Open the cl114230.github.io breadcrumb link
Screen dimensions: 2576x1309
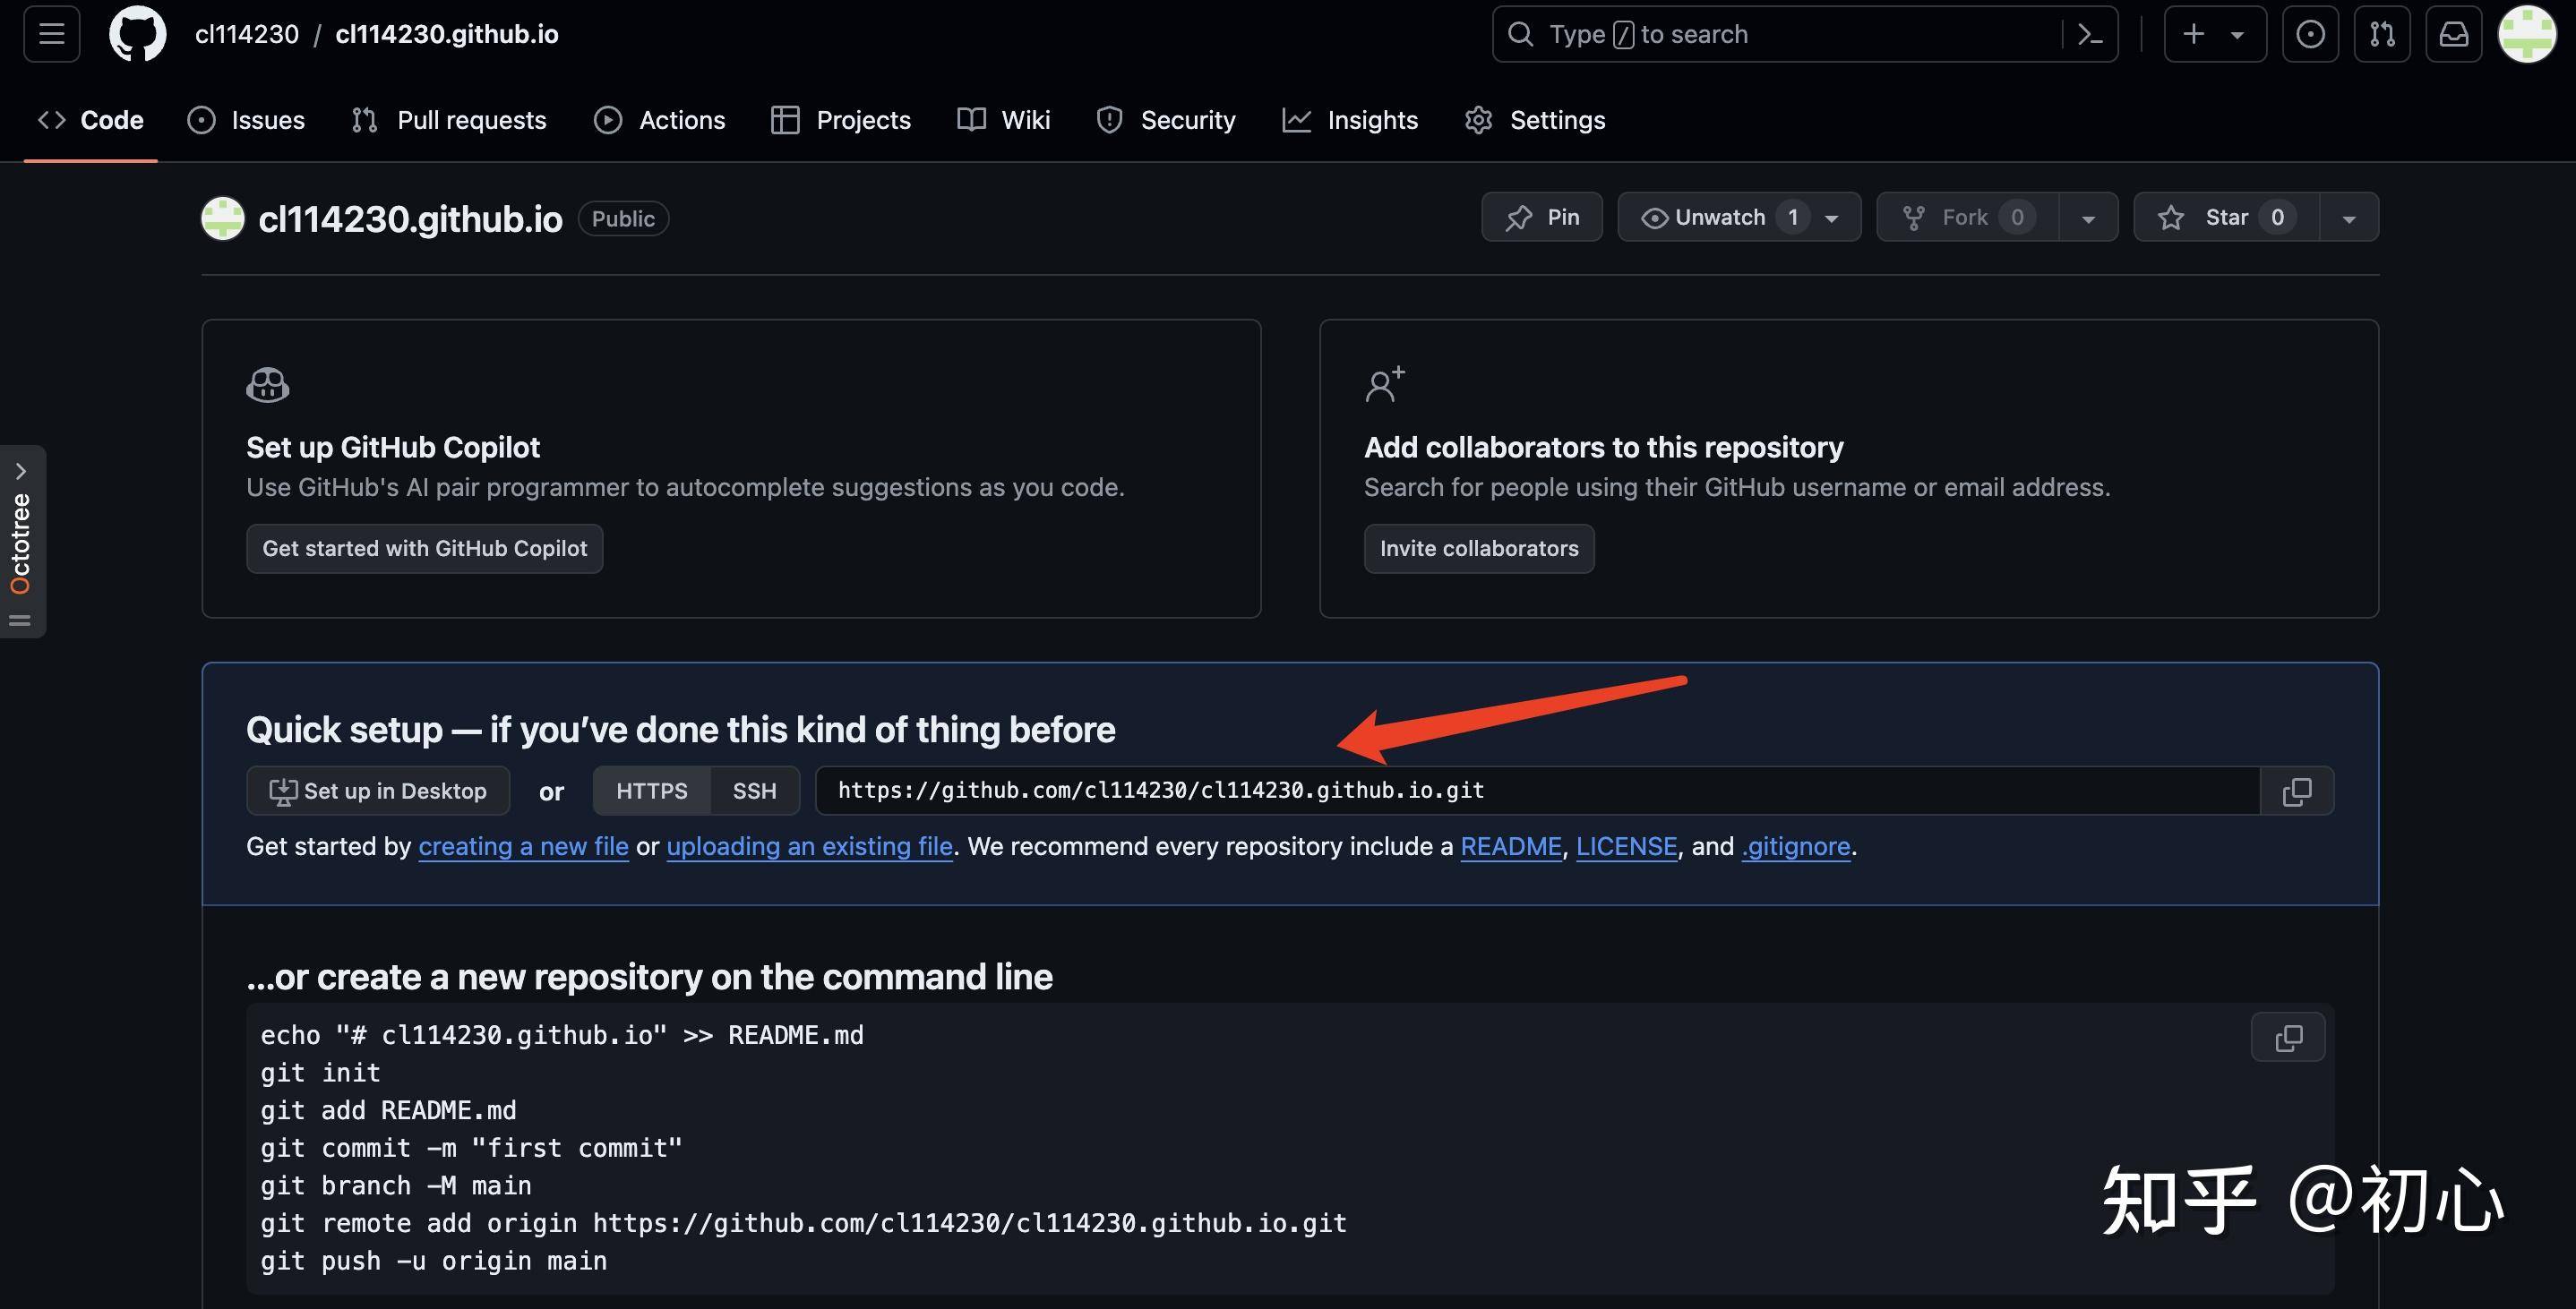[x=447, y=34]
